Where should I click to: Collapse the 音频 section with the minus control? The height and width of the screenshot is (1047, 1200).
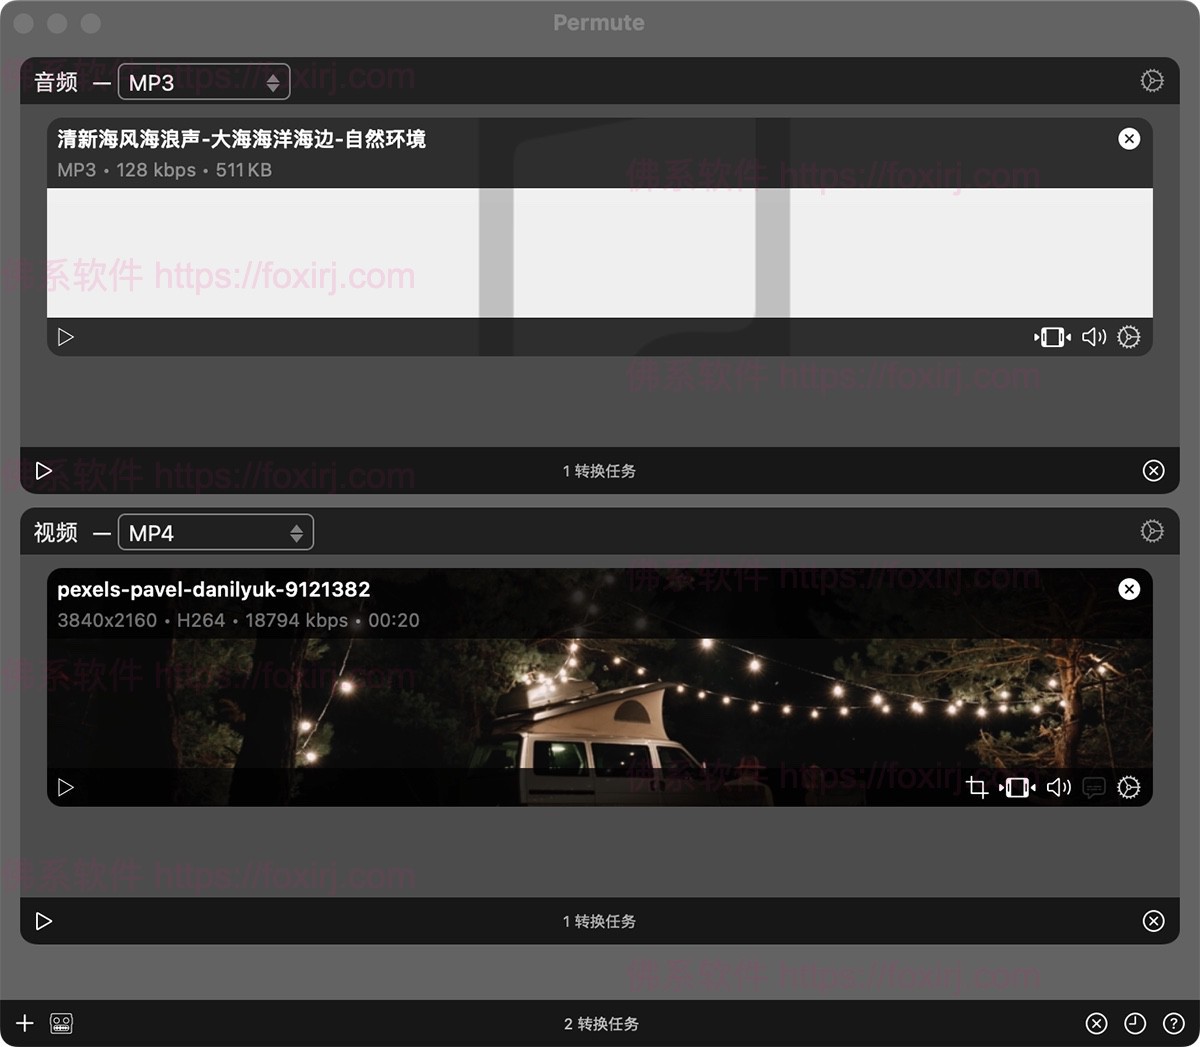pyautogui.click(x=101, y=83)
